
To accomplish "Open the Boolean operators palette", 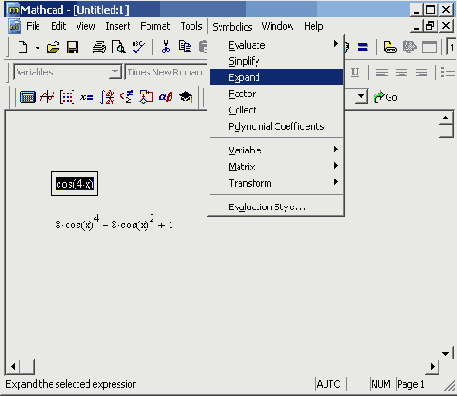I will (127, 97).
